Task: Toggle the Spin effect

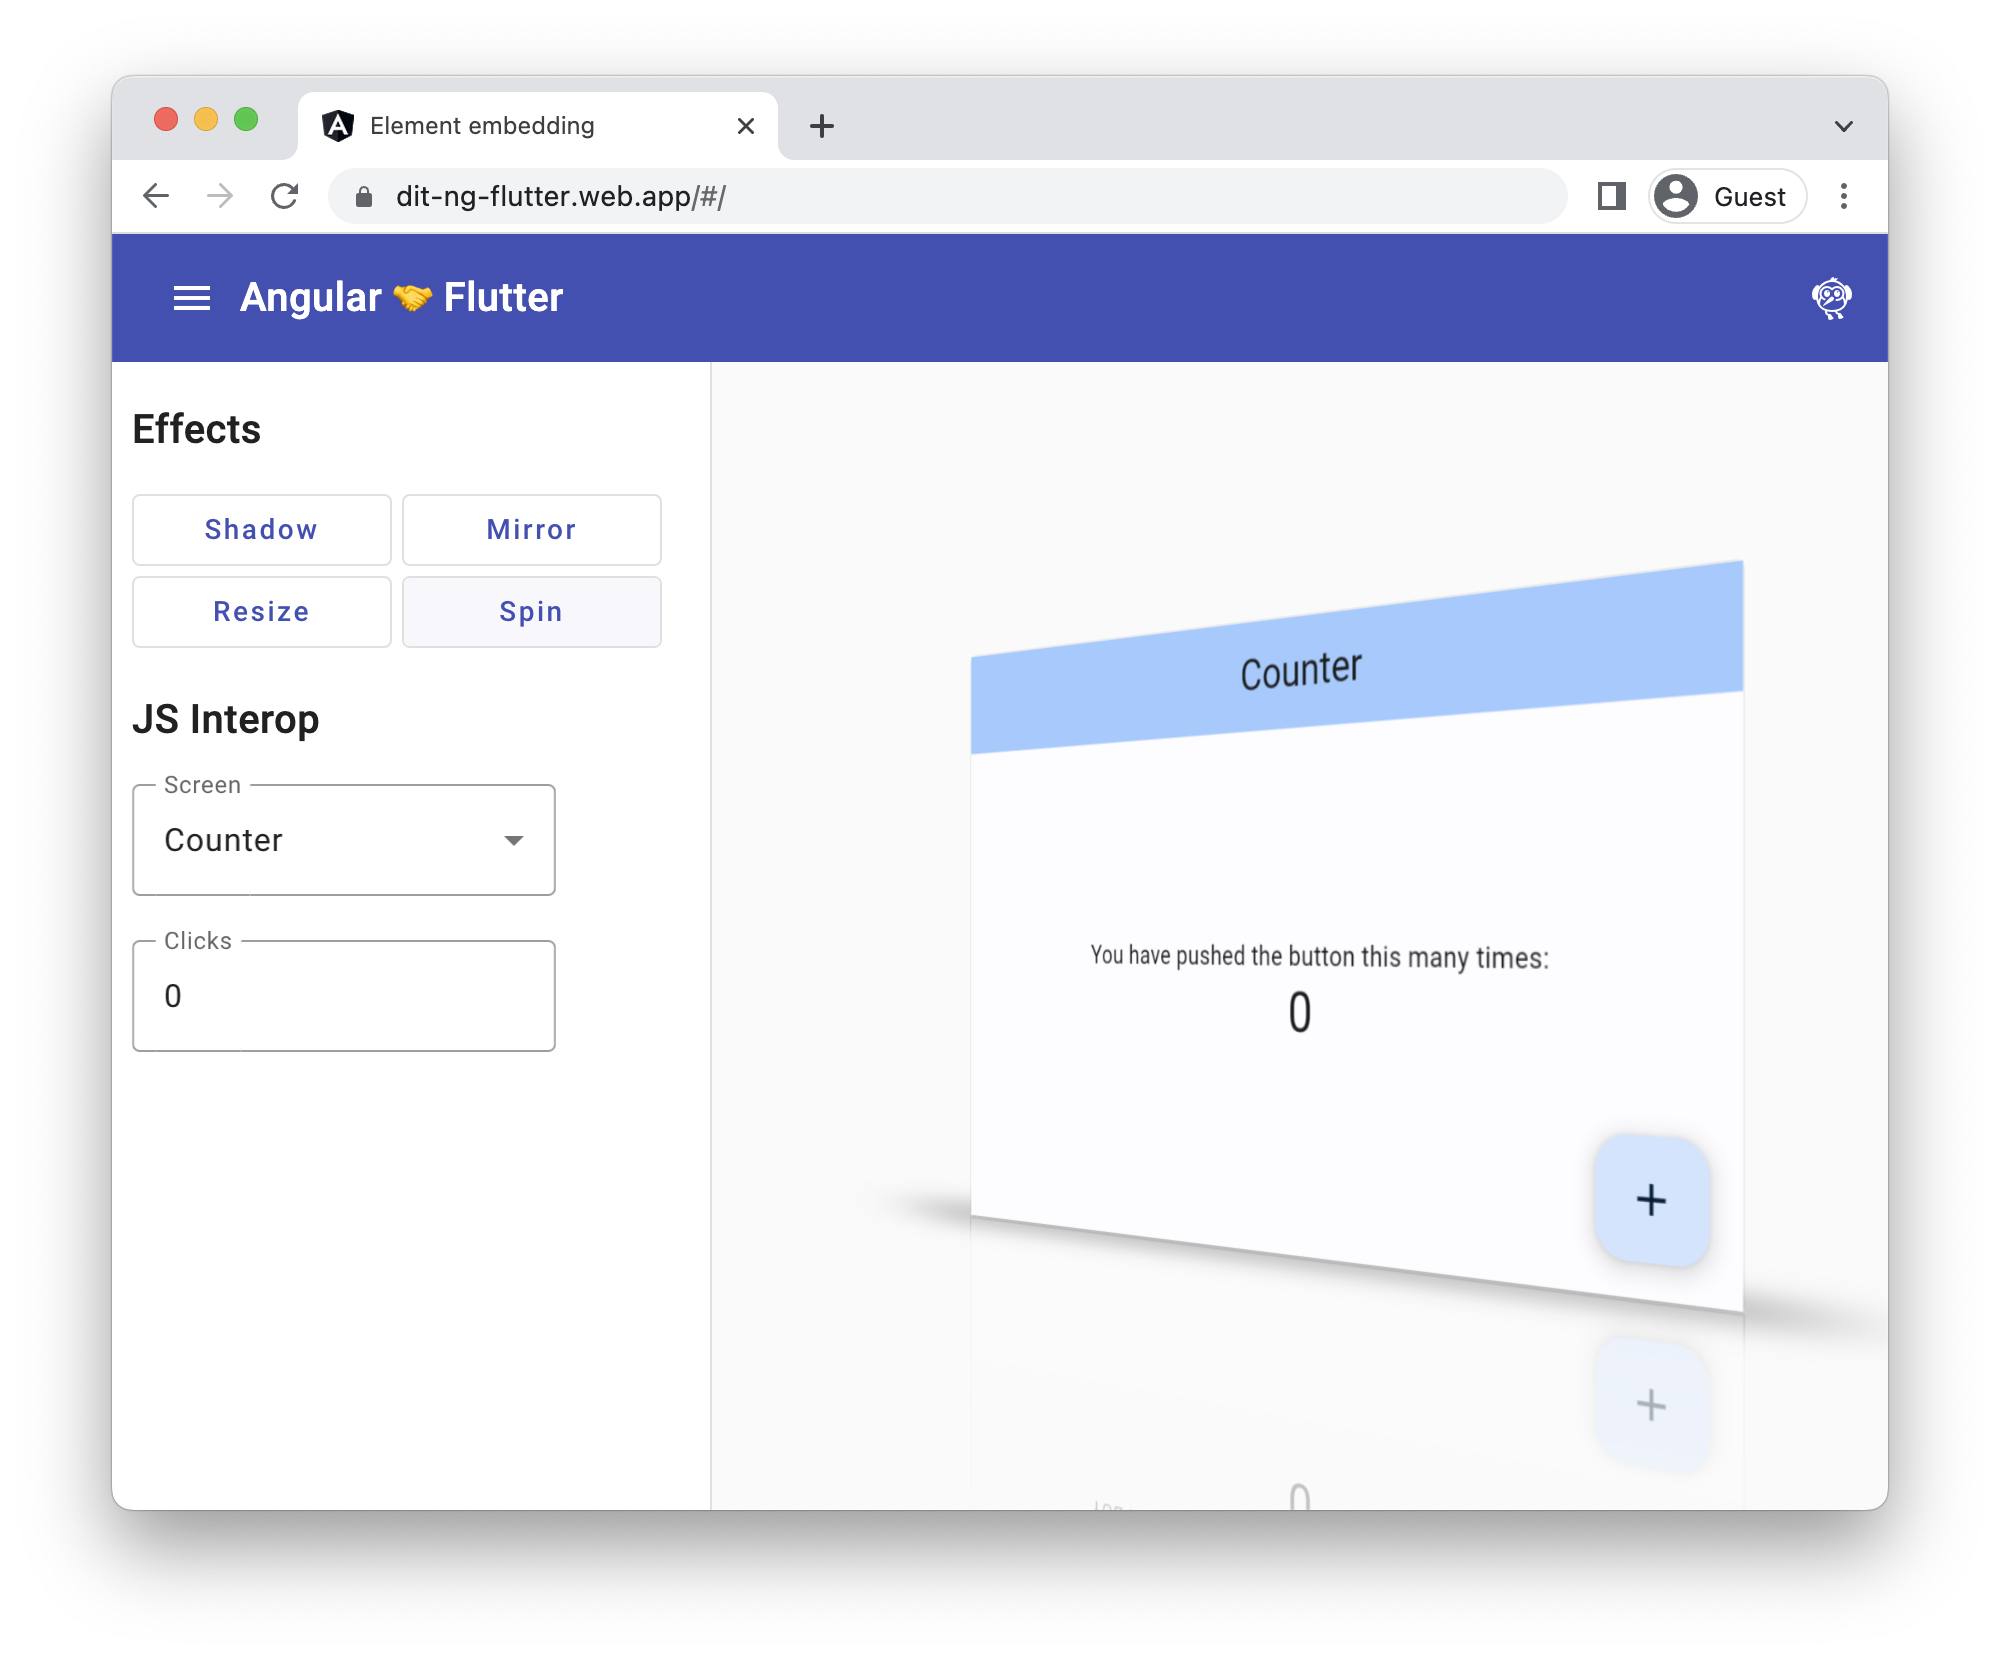Action: click(x=532, y=612)
